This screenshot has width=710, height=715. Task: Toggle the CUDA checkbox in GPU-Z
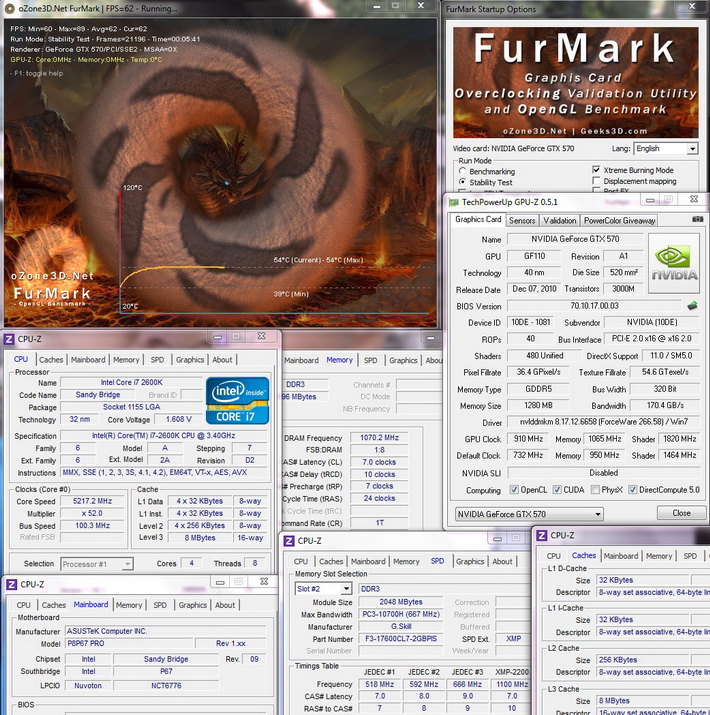[557, 489]
